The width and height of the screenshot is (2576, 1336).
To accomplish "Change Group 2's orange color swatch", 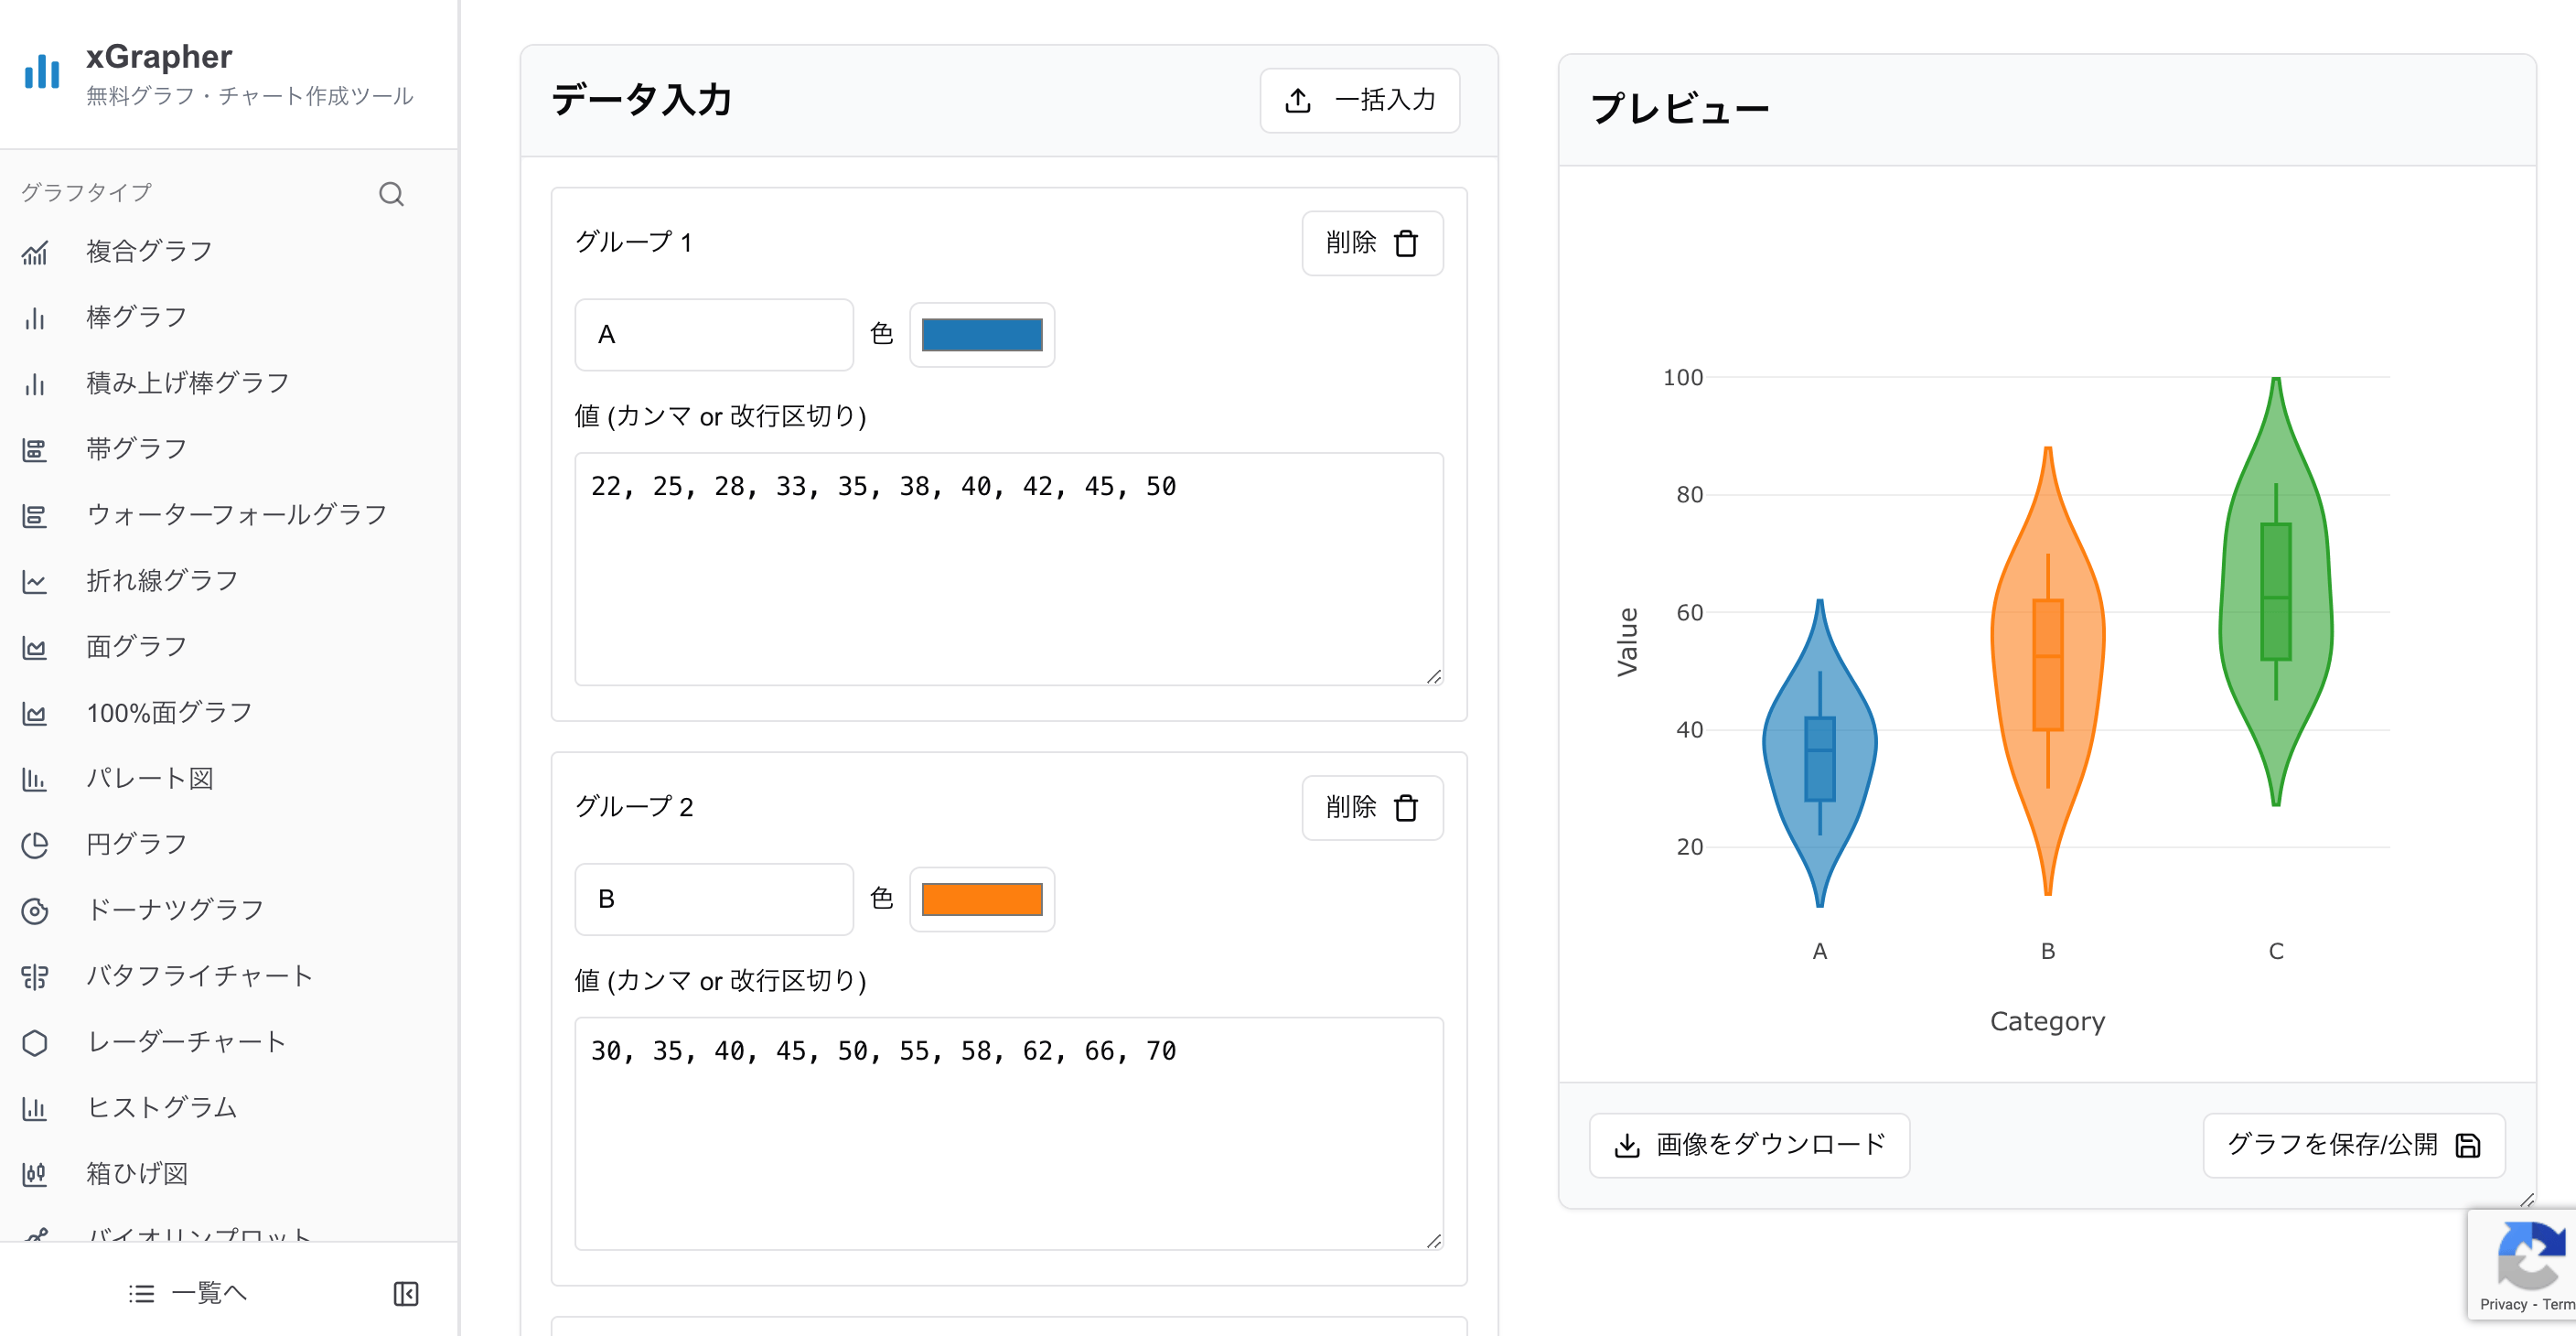I will (x=981, y=899).
